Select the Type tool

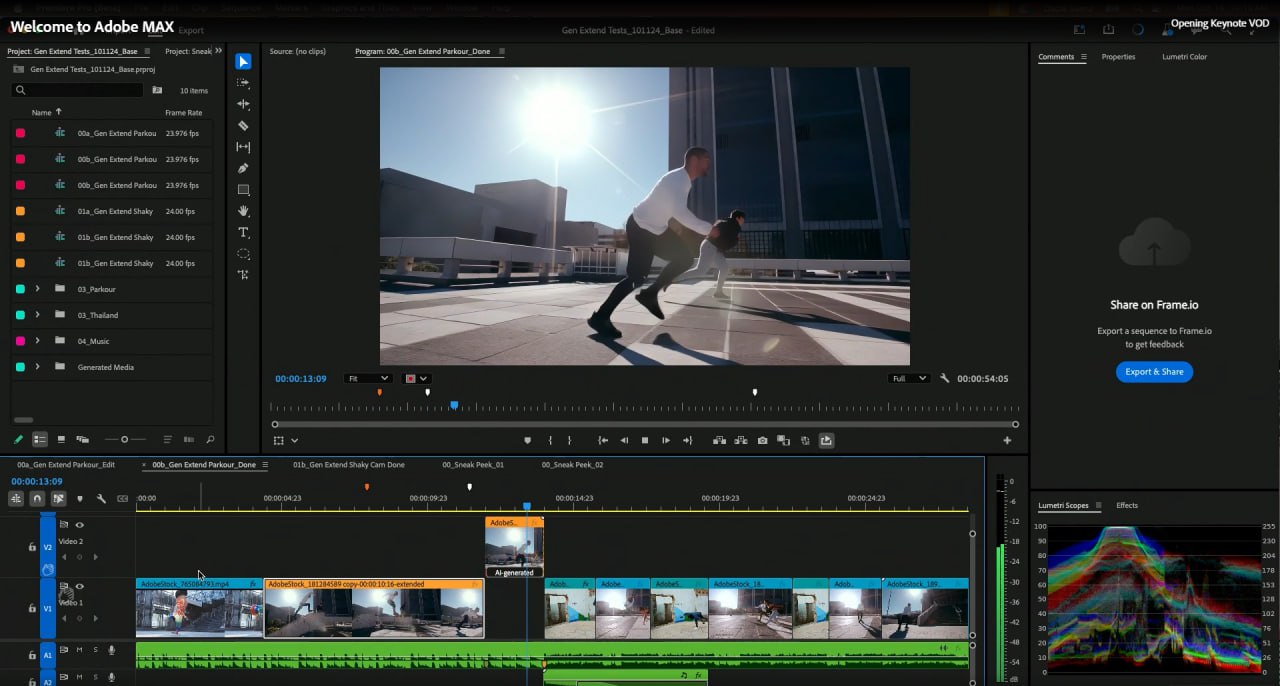pos(243,232)
